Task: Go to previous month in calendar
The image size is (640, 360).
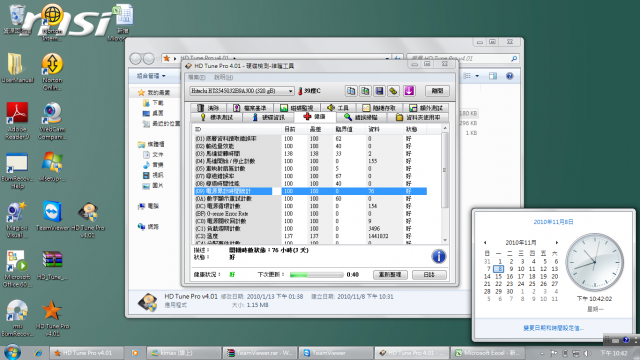Action: (485, 242)
